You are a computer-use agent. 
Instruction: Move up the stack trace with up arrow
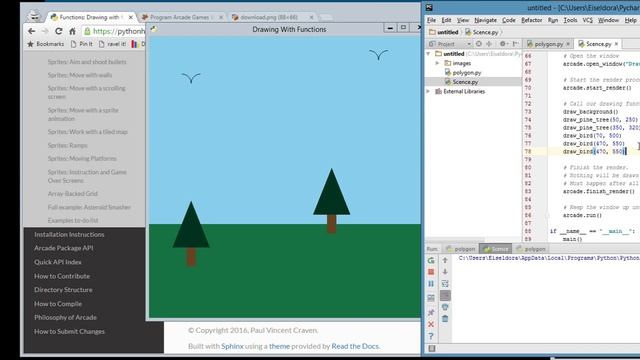coord(445,260)
